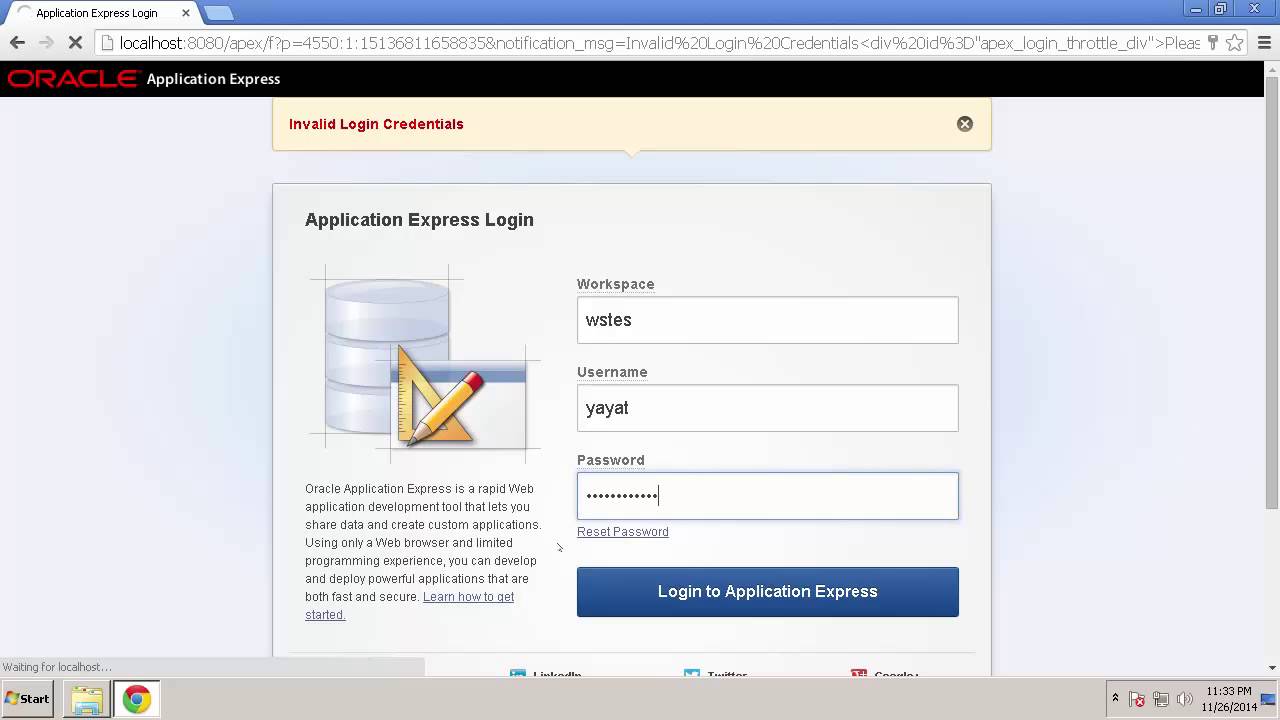Click the Workspace label

coord(615,284)
